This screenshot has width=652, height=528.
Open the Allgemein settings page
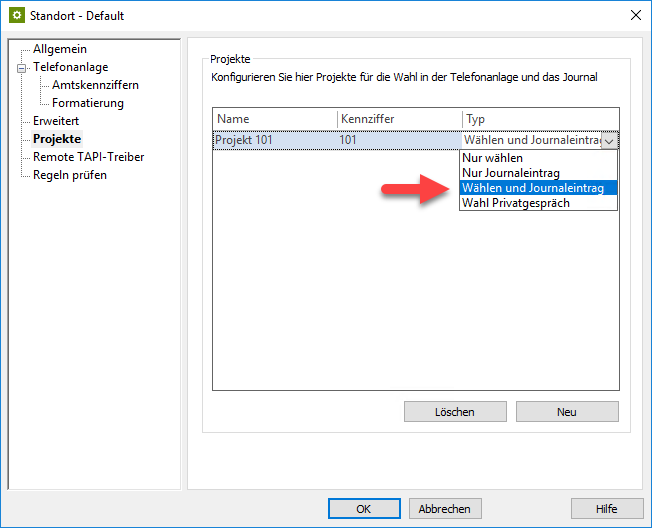[59, 49]
